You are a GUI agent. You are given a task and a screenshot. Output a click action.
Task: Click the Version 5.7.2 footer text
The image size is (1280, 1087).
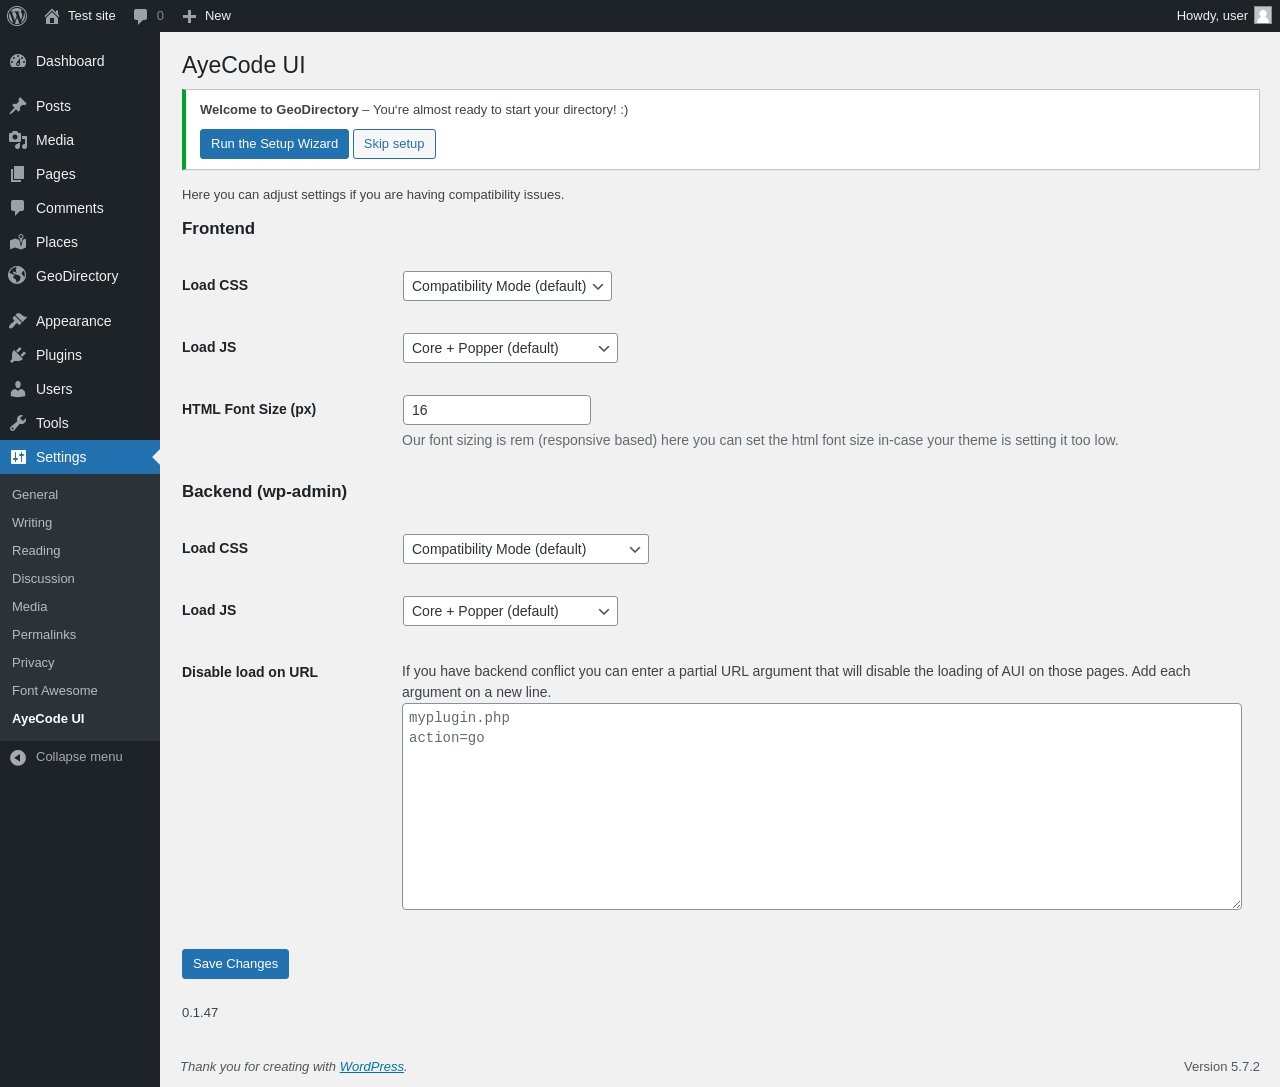point(1222,1067)
